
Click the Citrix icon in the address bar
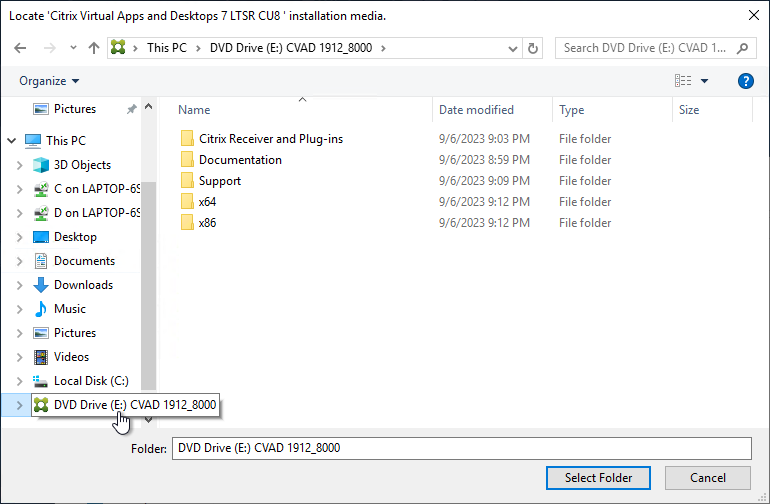coord(118,48)
